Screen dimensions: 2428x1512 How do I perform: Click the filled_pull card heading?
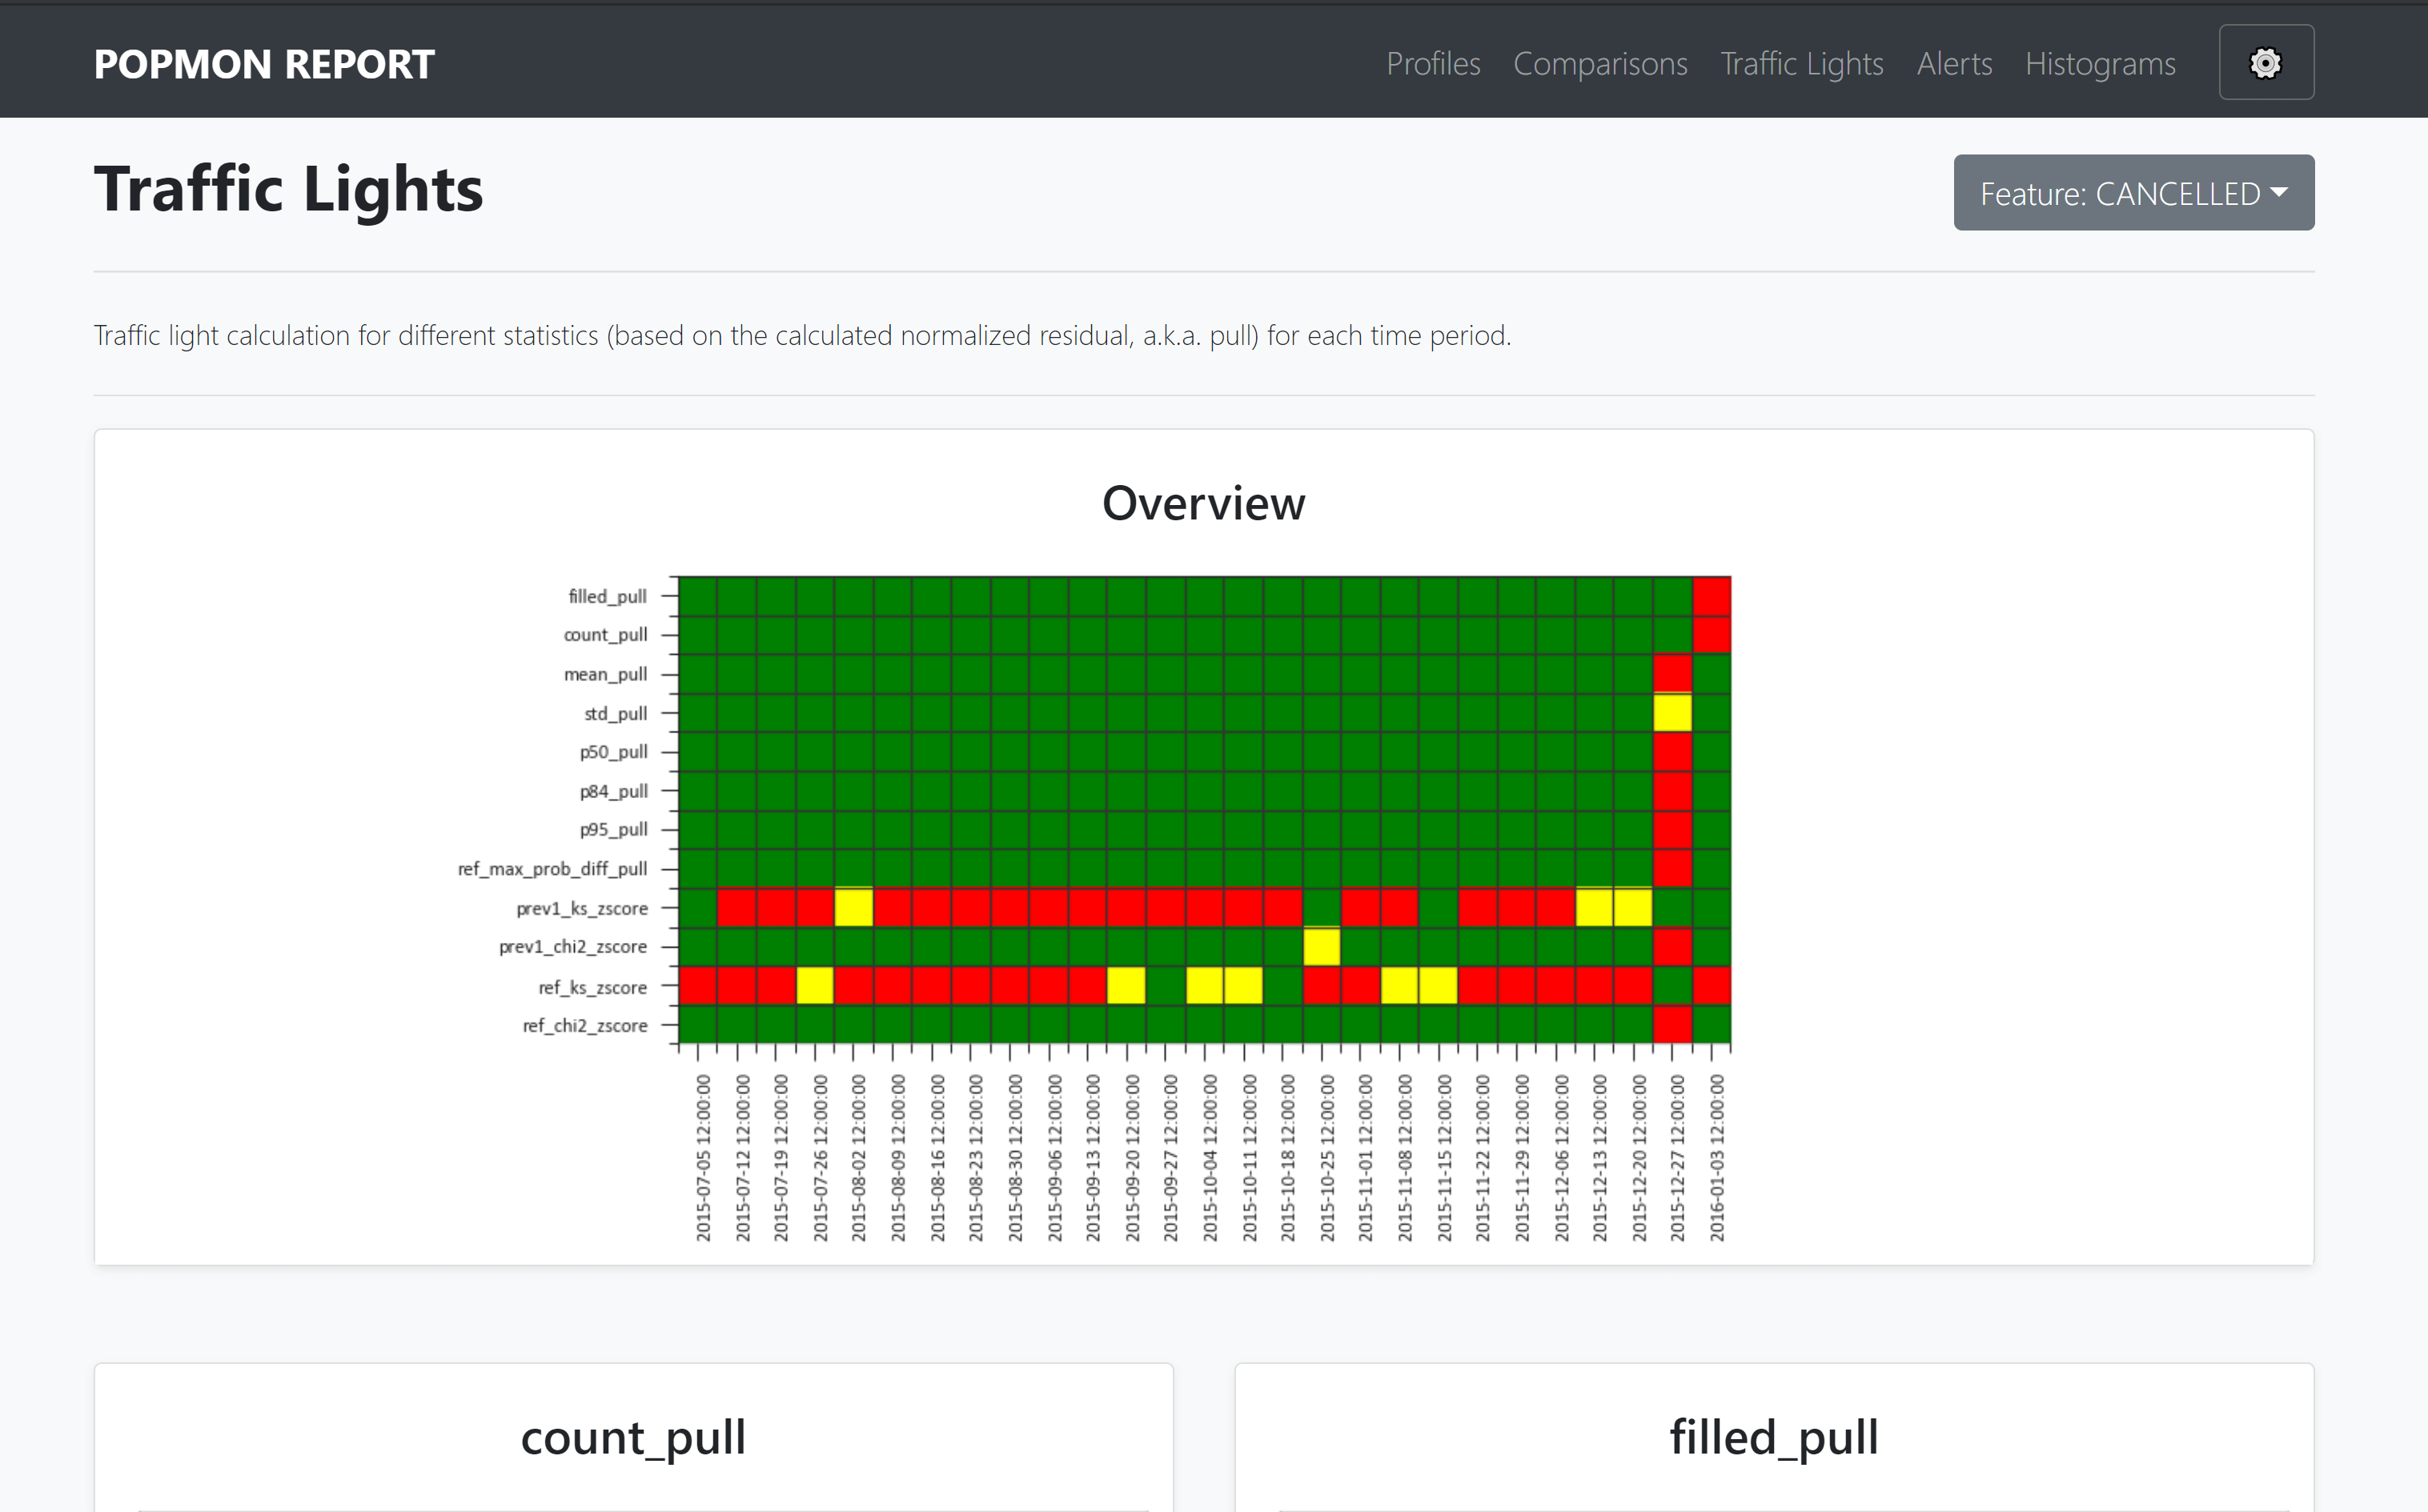1773,1437
